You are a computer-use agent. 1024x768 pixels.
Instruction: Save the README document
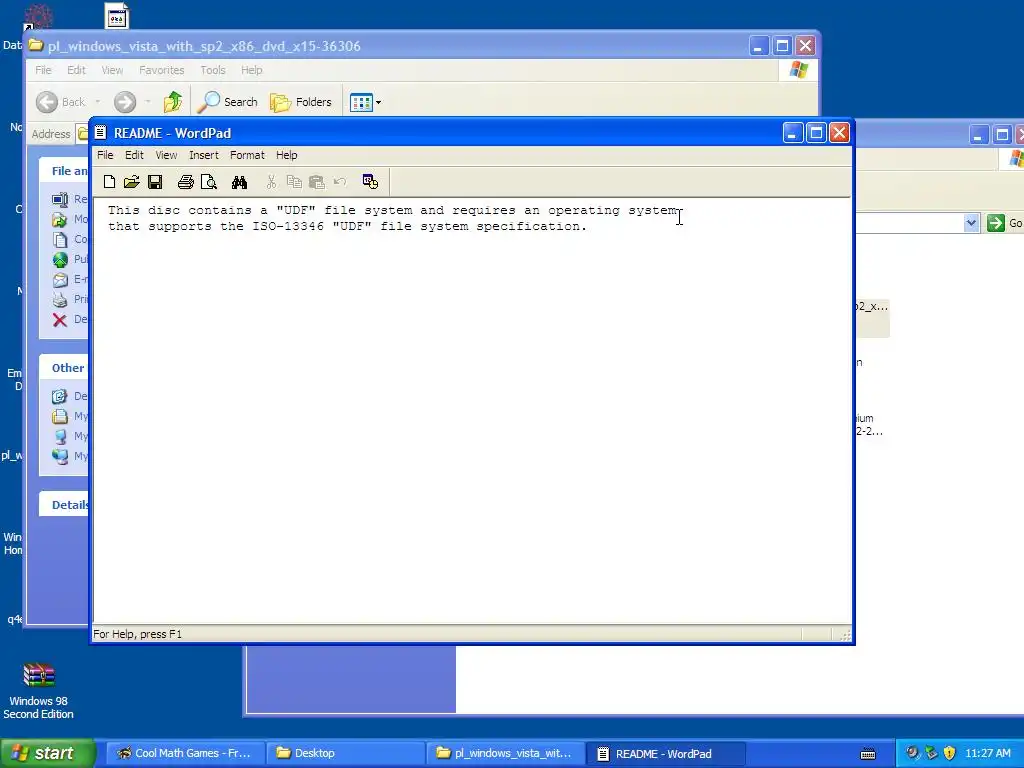[155, 182]
